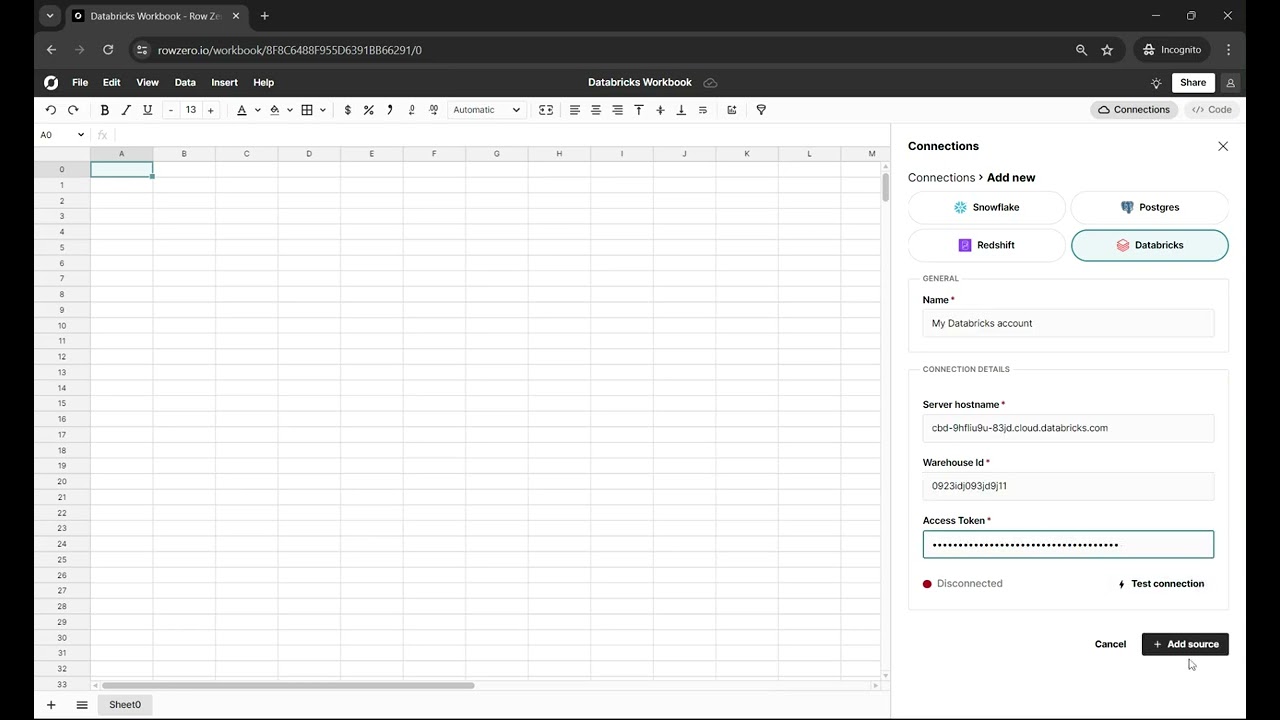Open the all sheets list icon
Screen dimensions: 1280x720
82,705
